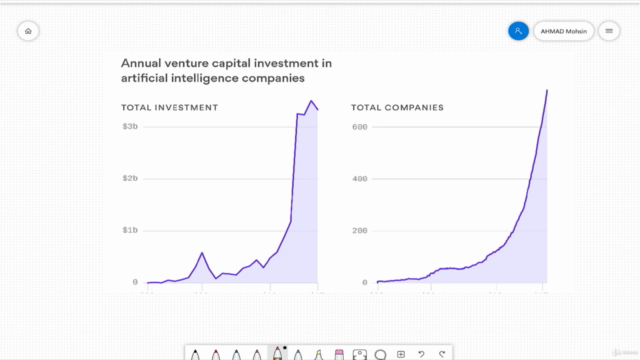Select the yellow highlighter tool
Viewport: 640px width, 360px height.
[319, 354]
